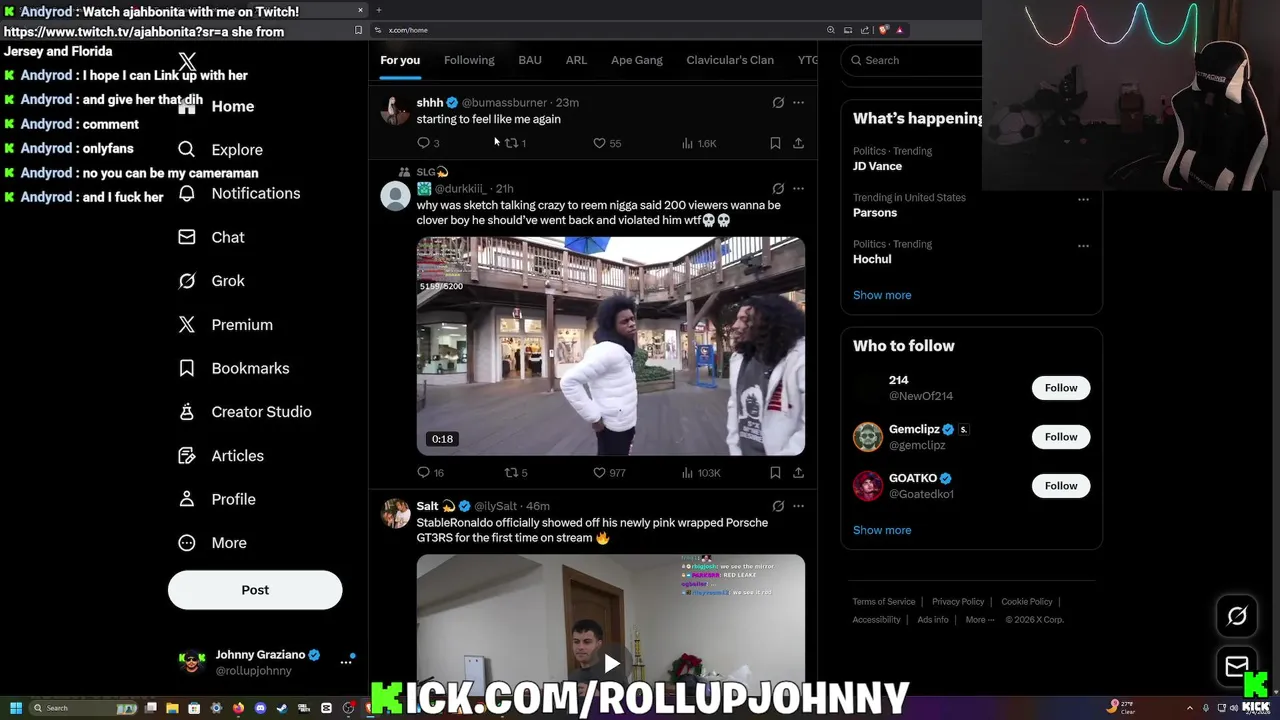This screenshot has width=1280, height=720.
Task: Open Premium in the sidebar
Action: pyautogui.click(x=224, y=325)
